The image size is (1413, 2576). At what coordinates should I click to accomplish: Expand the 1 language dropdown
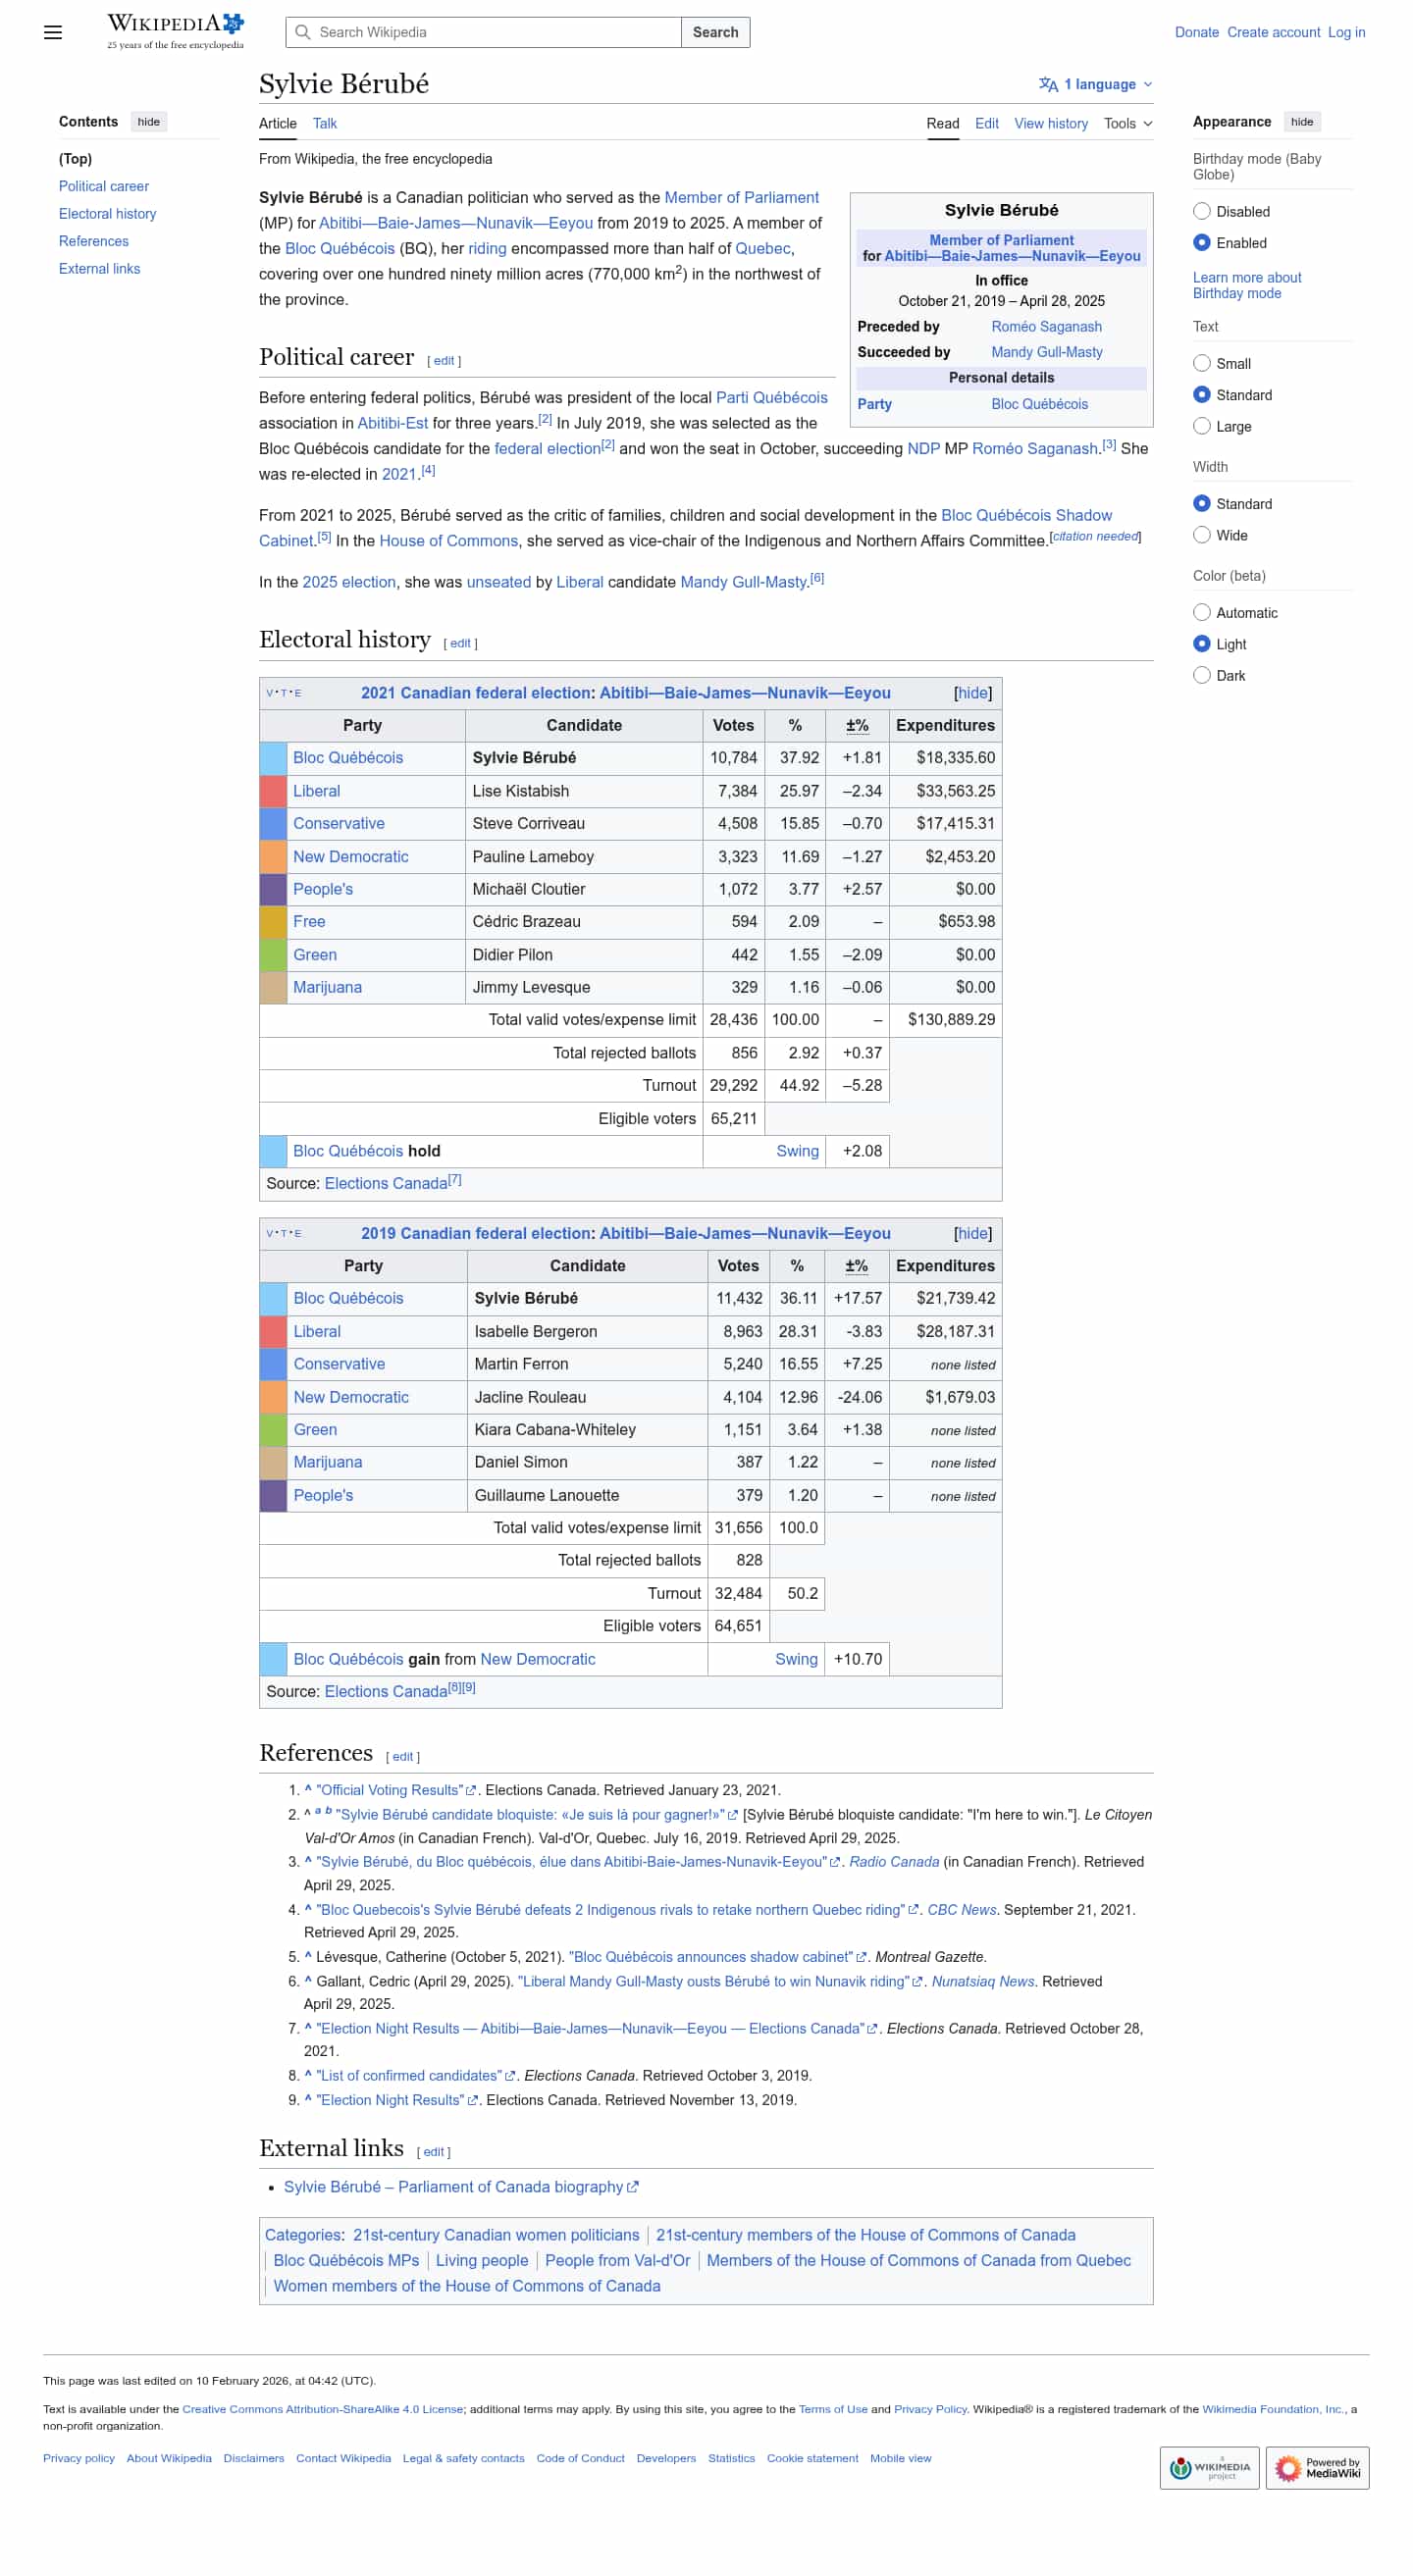1096,84
